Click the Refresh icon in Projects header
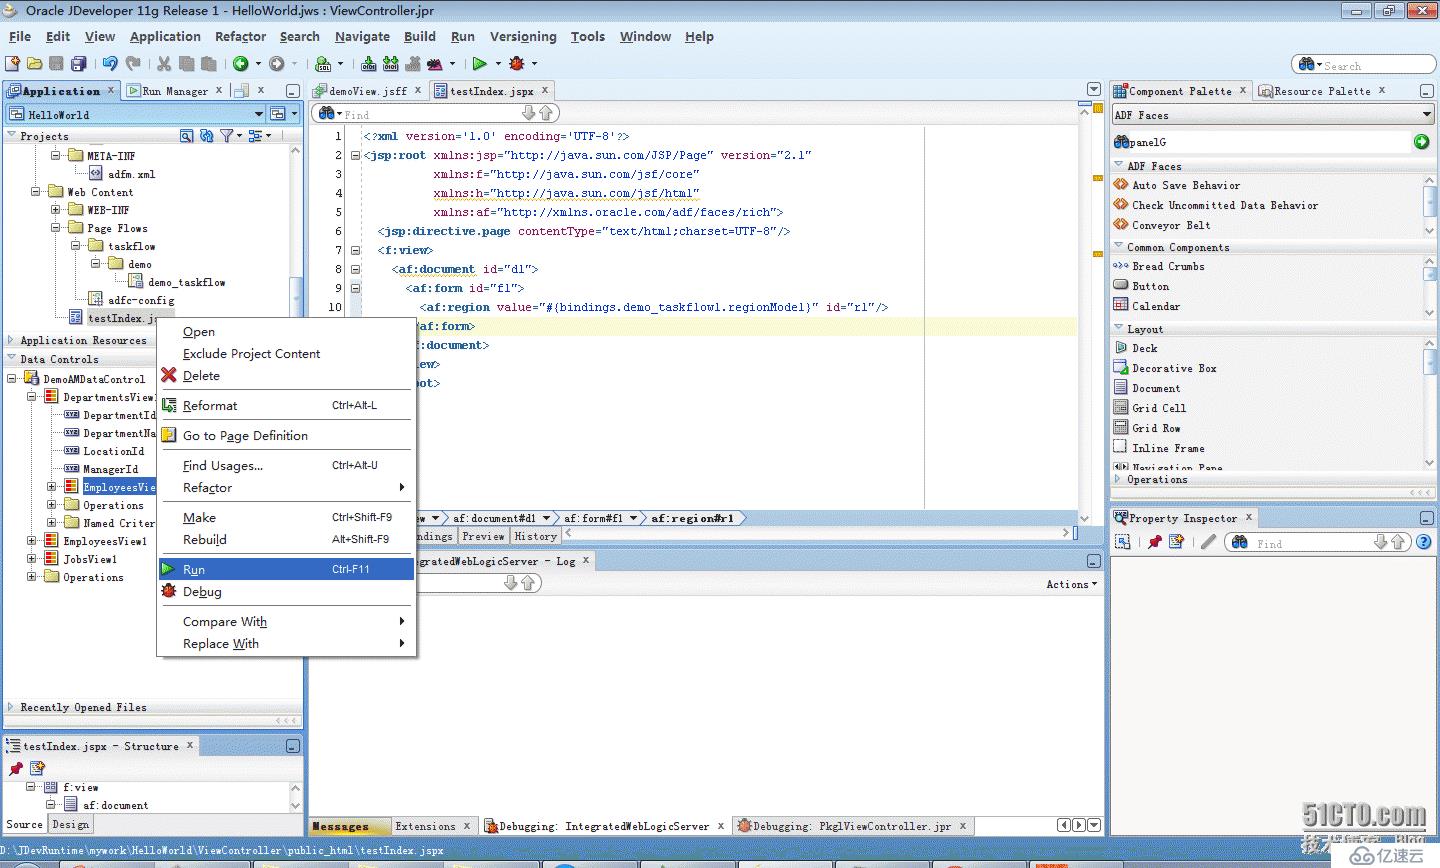Image resolution: width=1440 pixels, height=868 pixels. click(x=206, y=136)
